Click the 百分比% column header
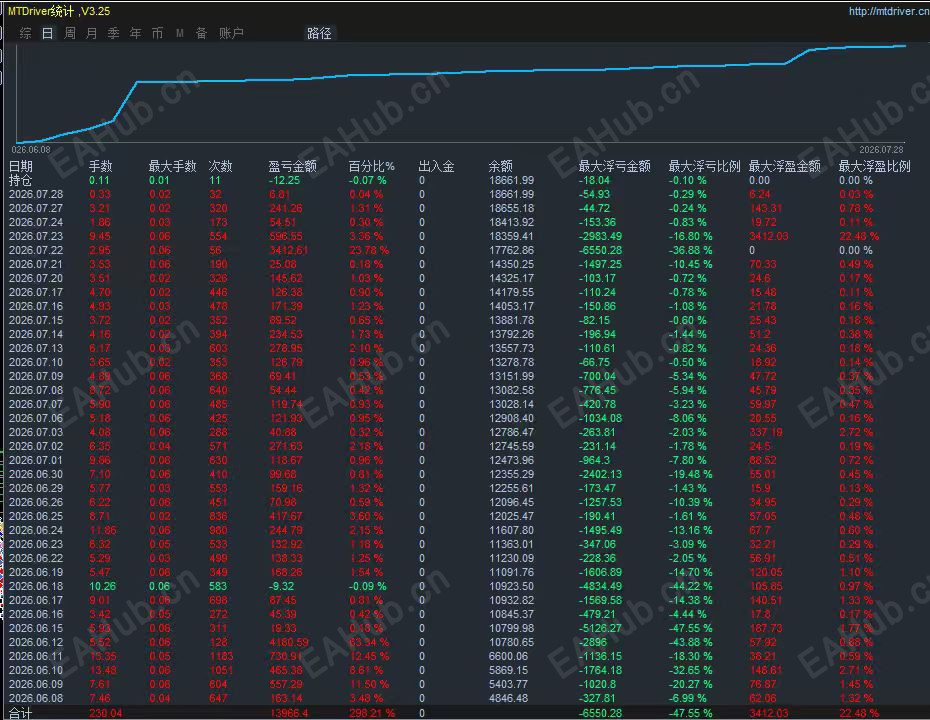 point(371,166)
